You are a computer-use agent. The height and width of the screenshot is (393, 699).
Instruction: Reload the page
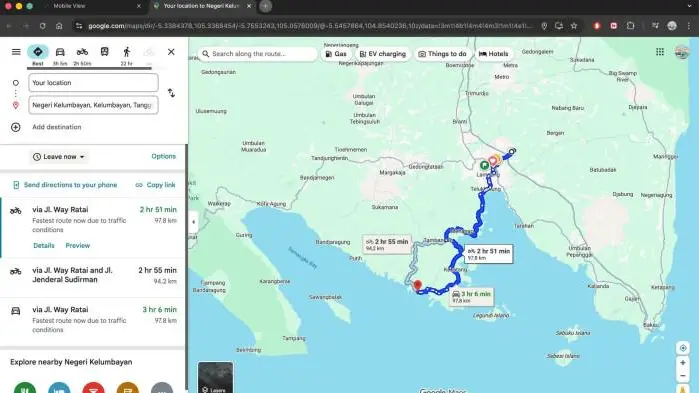point(42,26)
